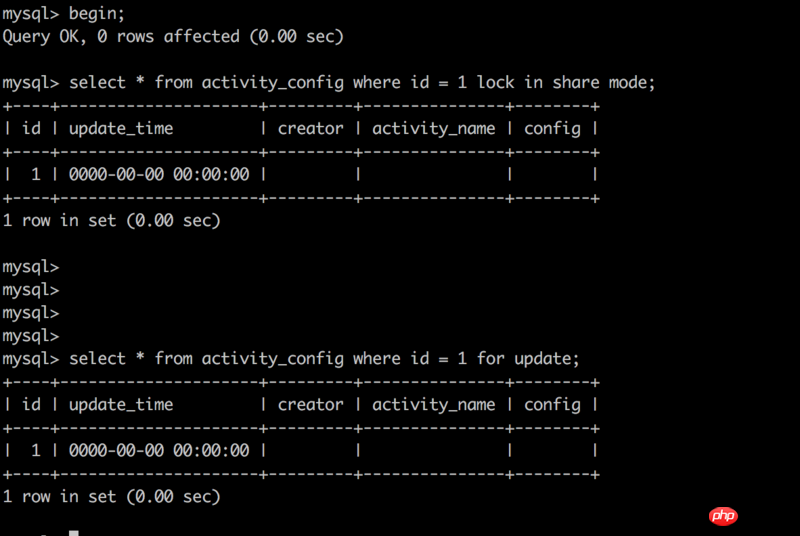Click first '1 row in set' message
Image resolution: width=800 pixels, height=536 pixels.
click(111, 221)
